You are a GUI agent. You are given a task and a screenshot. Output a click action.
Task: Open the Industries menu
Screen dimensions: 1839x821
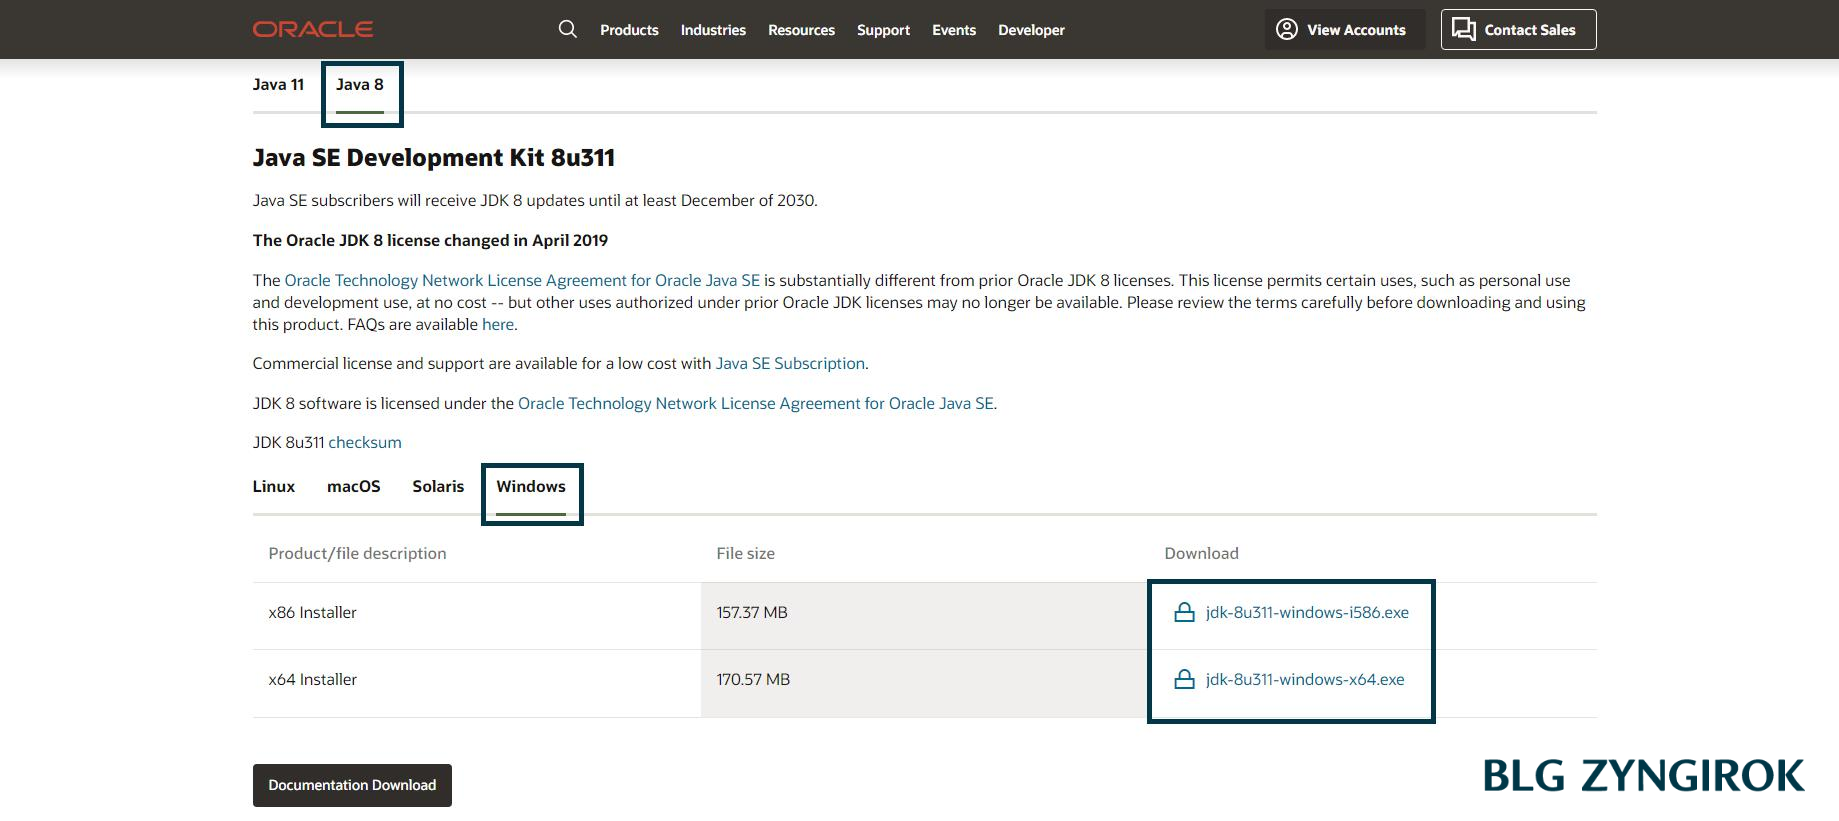coord(713,30)
